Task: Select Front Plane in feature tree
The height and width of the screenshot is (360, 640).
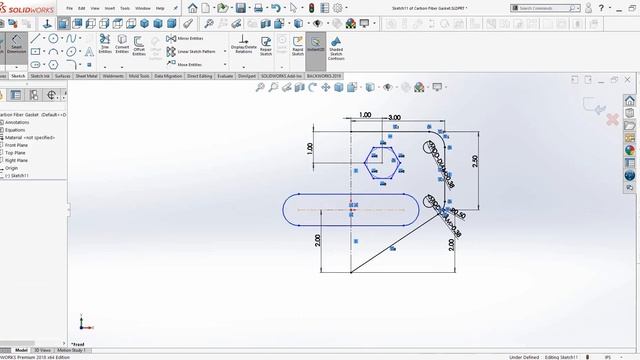Action: coord(16,145)
